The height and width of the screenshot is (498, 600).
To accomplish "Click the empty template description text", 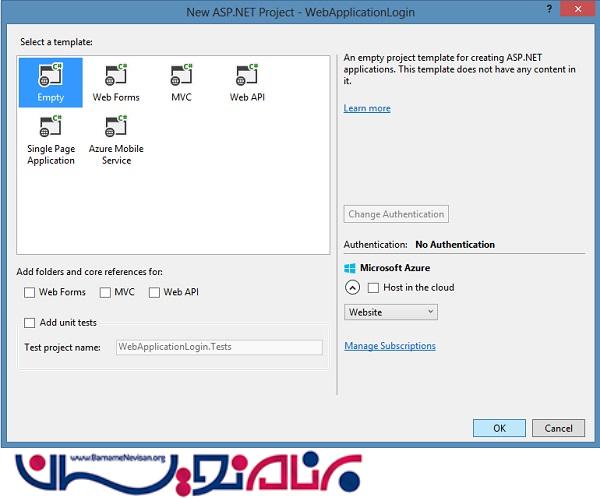I will pos(459,69).
